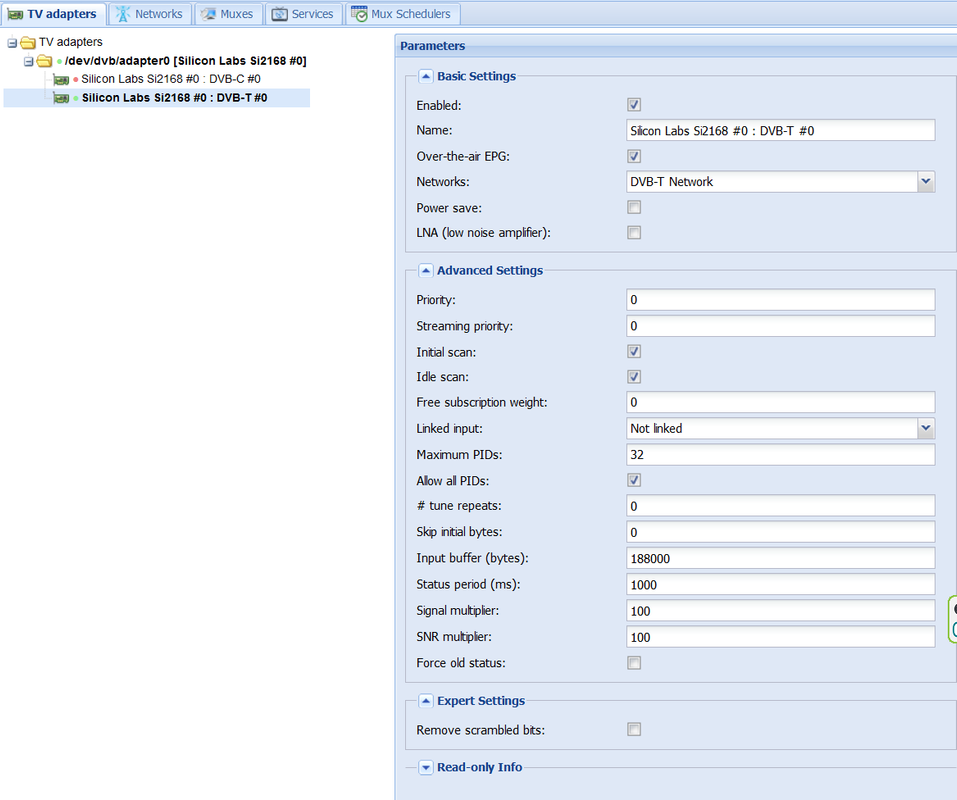Collapse the Advanced Settings section
The height and width of the screenshot is (800, 957).
[426, 270]
